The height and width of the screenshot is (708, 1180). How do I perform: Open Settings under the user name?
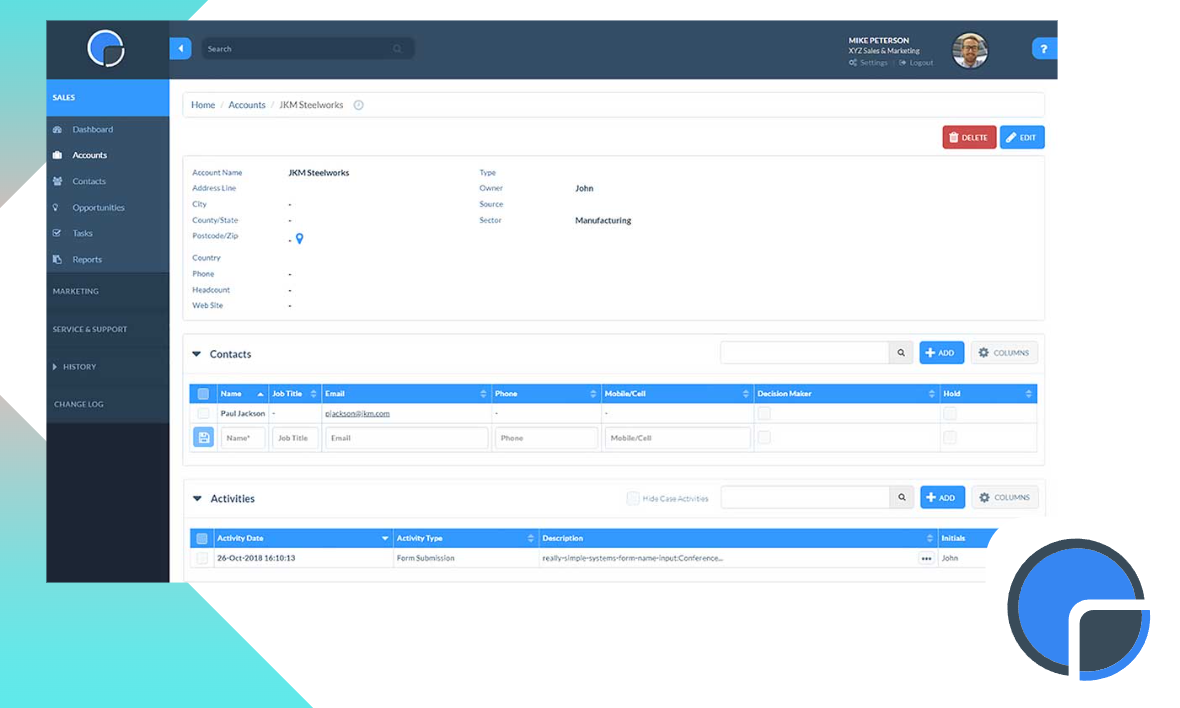[x=868, y=62]
